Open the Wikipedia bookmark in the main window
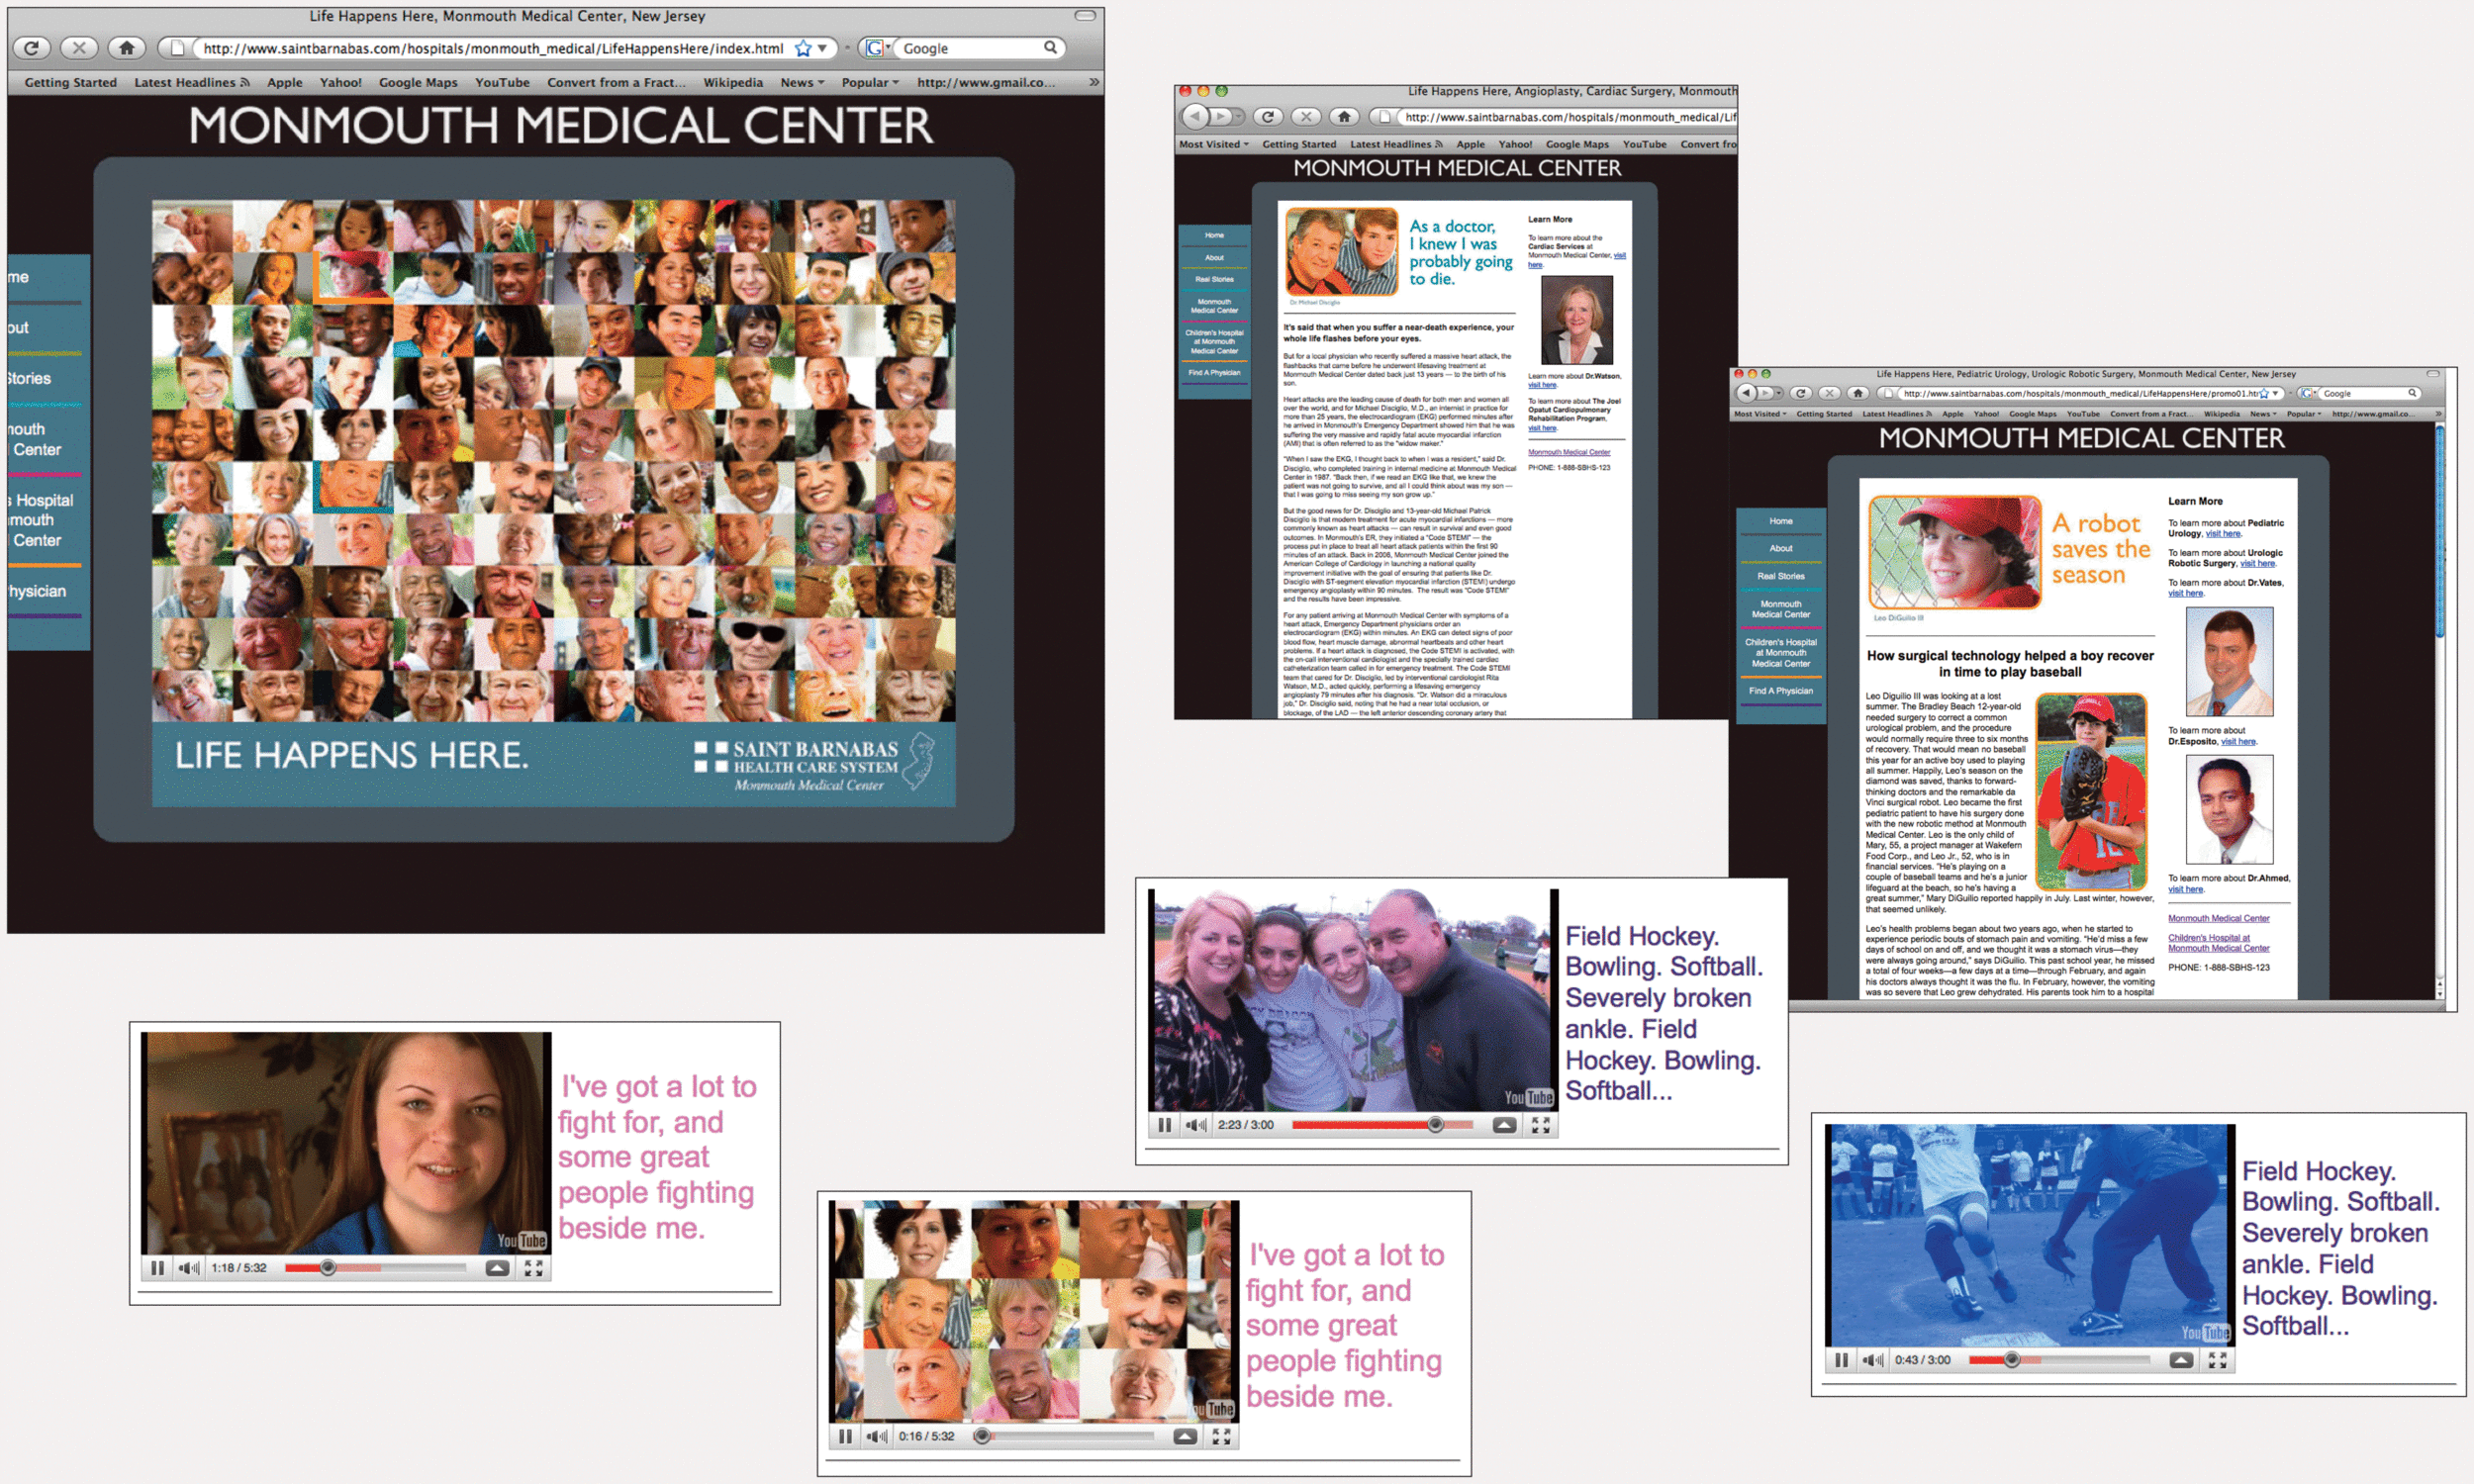Image resolution: width=2474 pixels, height=1484 pixels. [732, 83]
